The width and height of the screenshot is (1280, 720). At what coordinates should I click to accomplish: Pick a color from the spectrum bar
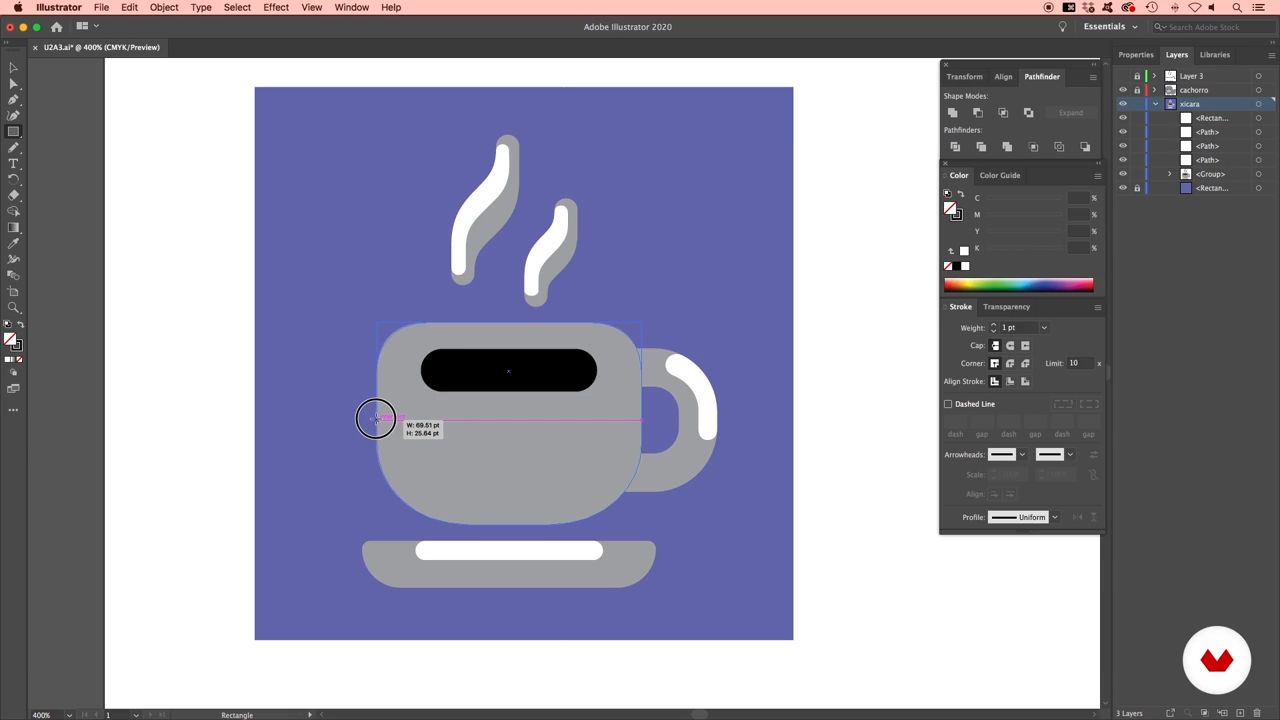click(x=1018, y=285)
